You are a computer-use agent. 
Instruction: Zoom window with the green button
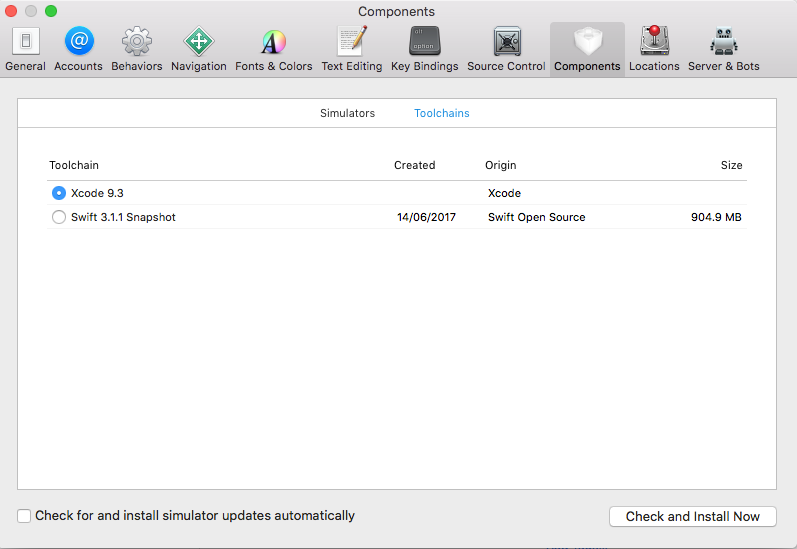pos(51,11)
